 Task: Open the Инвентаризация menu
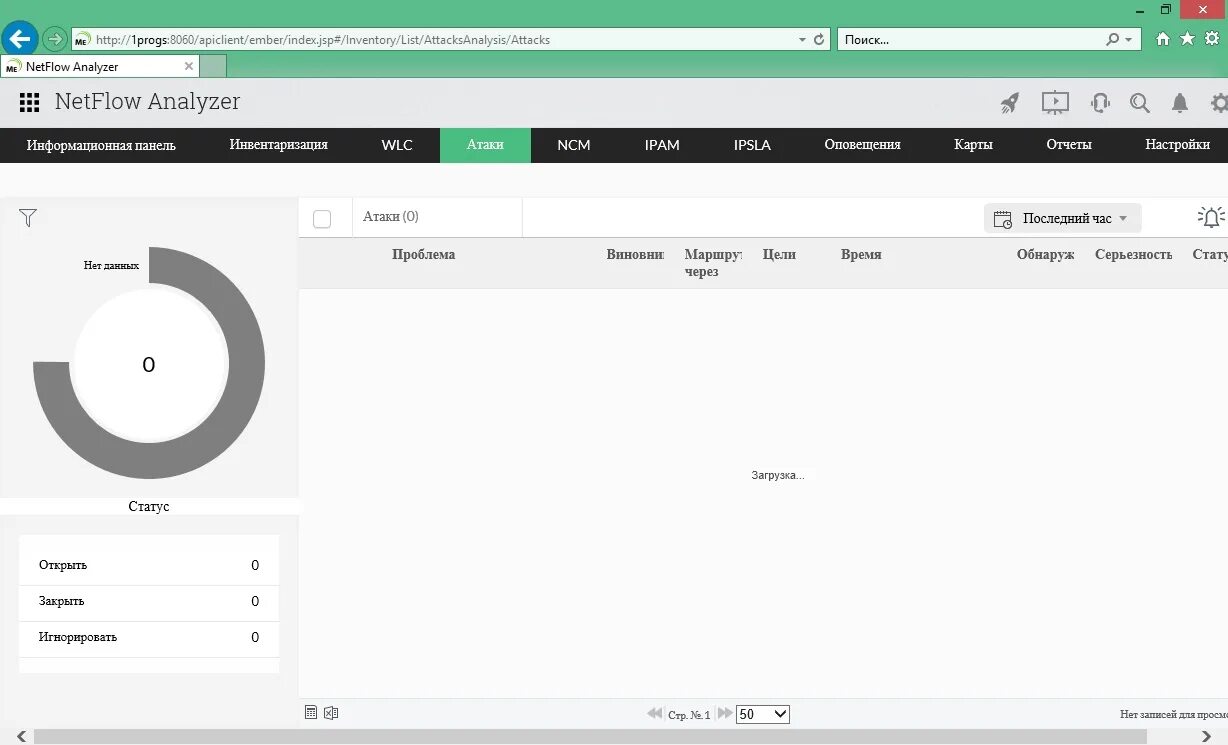coord(279,145)
